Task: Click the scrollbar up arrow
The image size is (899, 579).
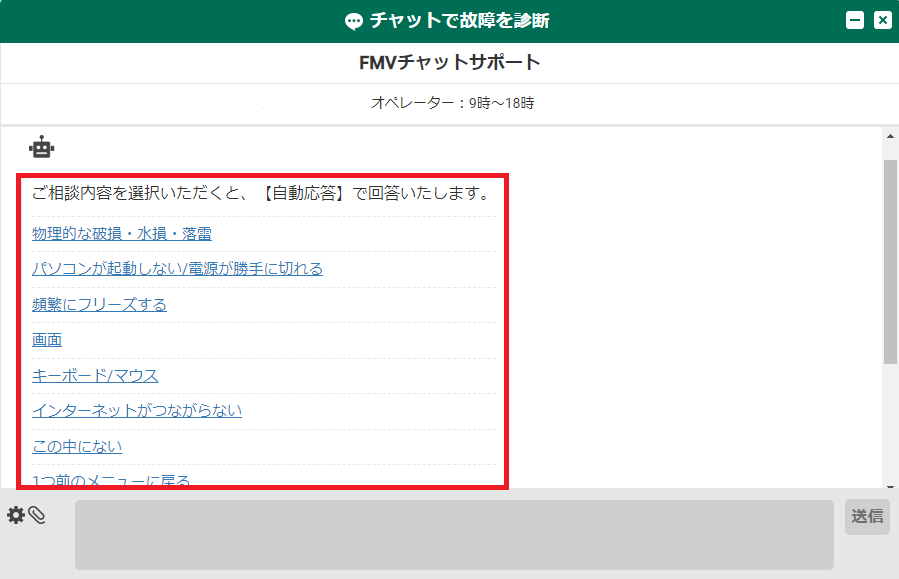Action: click(890, 136)
